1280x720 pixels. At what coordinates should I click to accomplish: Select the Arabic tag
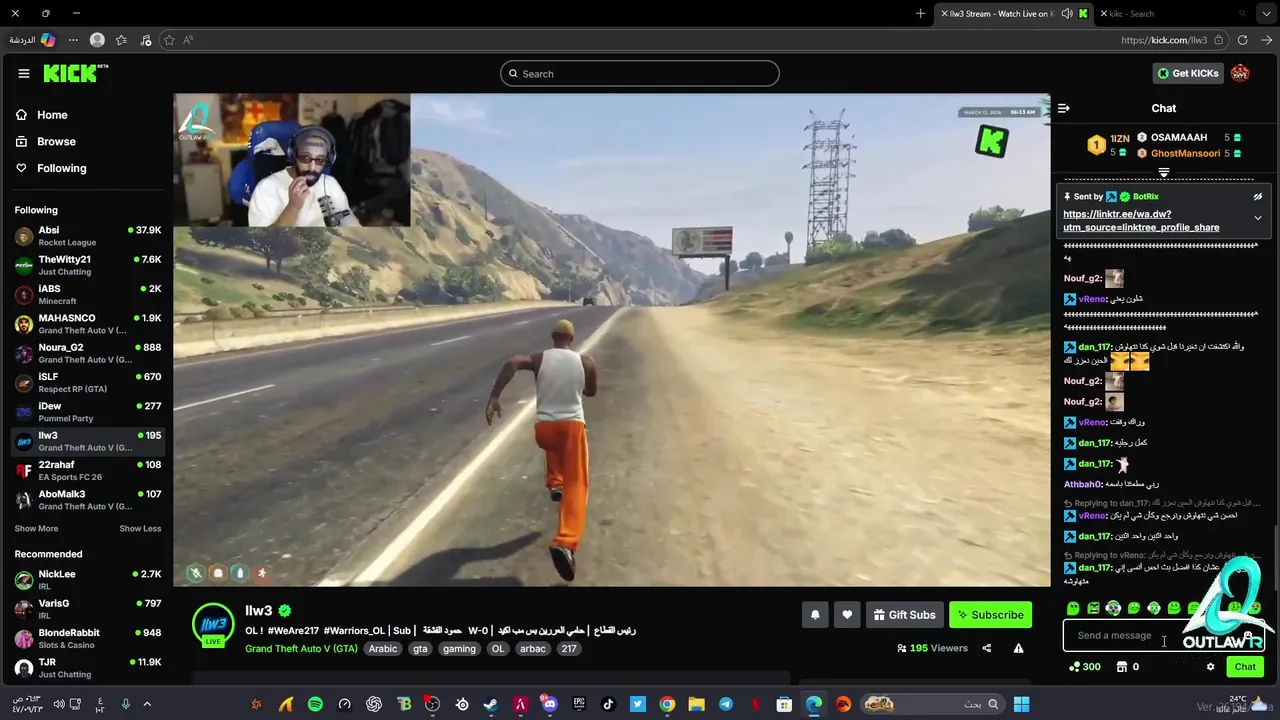tap(383, 649)
